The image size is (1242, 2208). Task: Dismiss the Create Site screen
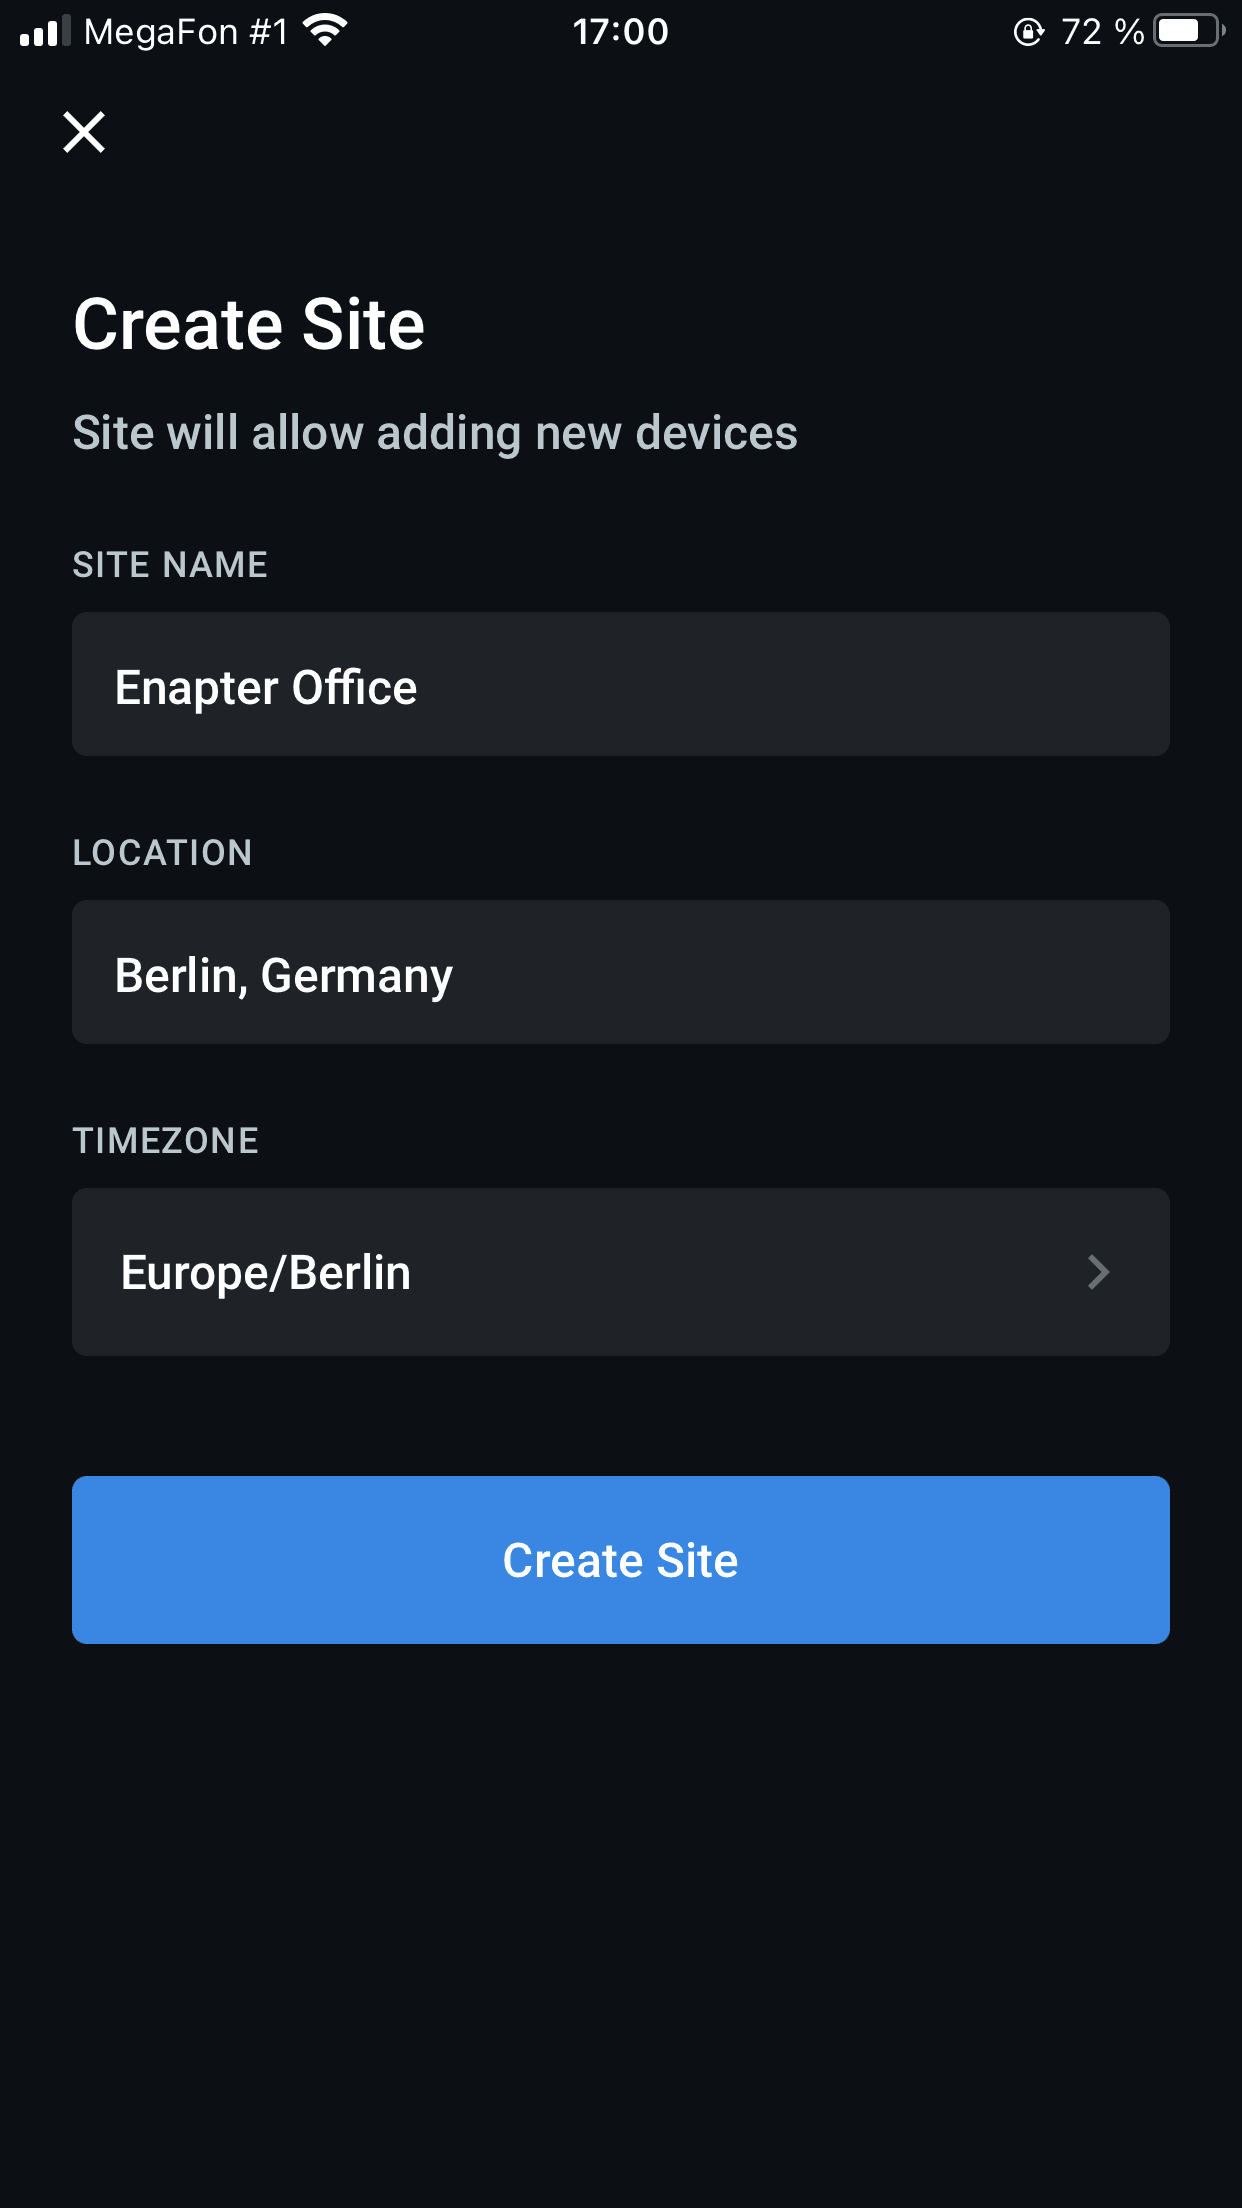83,133
